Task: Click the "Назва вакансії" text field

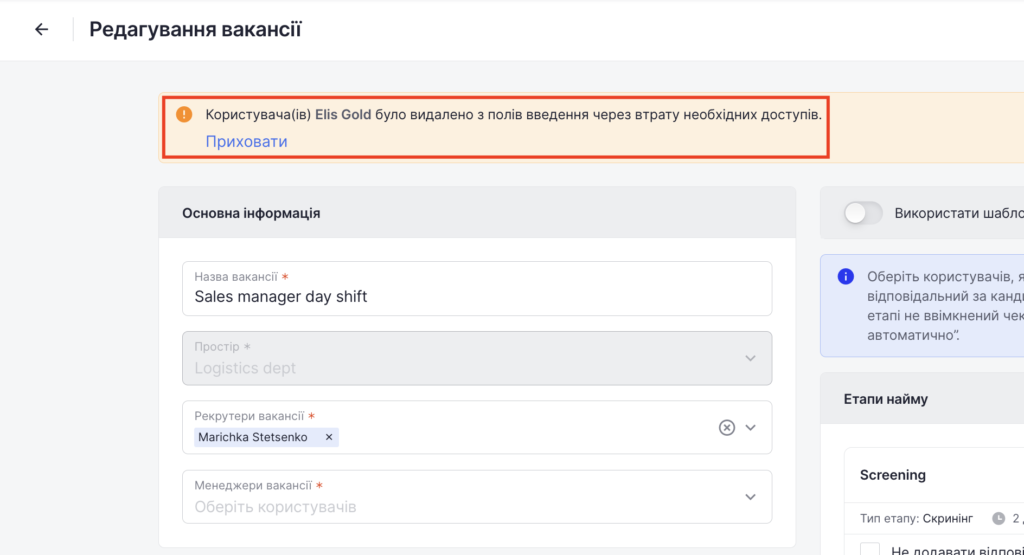Action: 476,296
